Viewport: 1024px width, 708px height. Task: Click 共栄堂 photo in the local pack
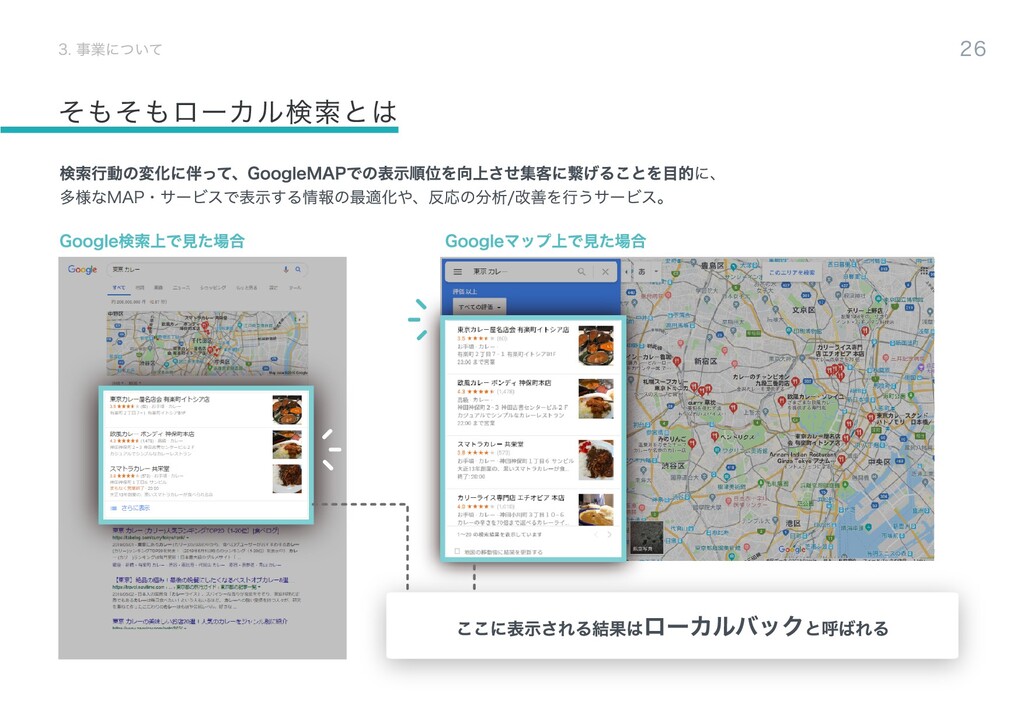click(287, 479)
